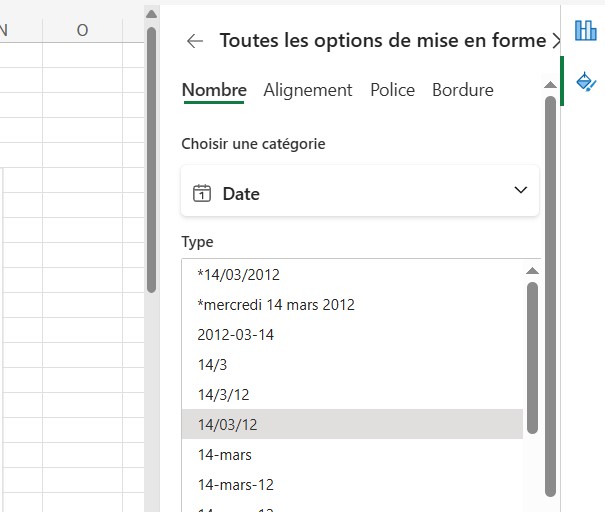The image size is (605, 512).
Task: Open the Alignement tab
Action: point(308,90)
